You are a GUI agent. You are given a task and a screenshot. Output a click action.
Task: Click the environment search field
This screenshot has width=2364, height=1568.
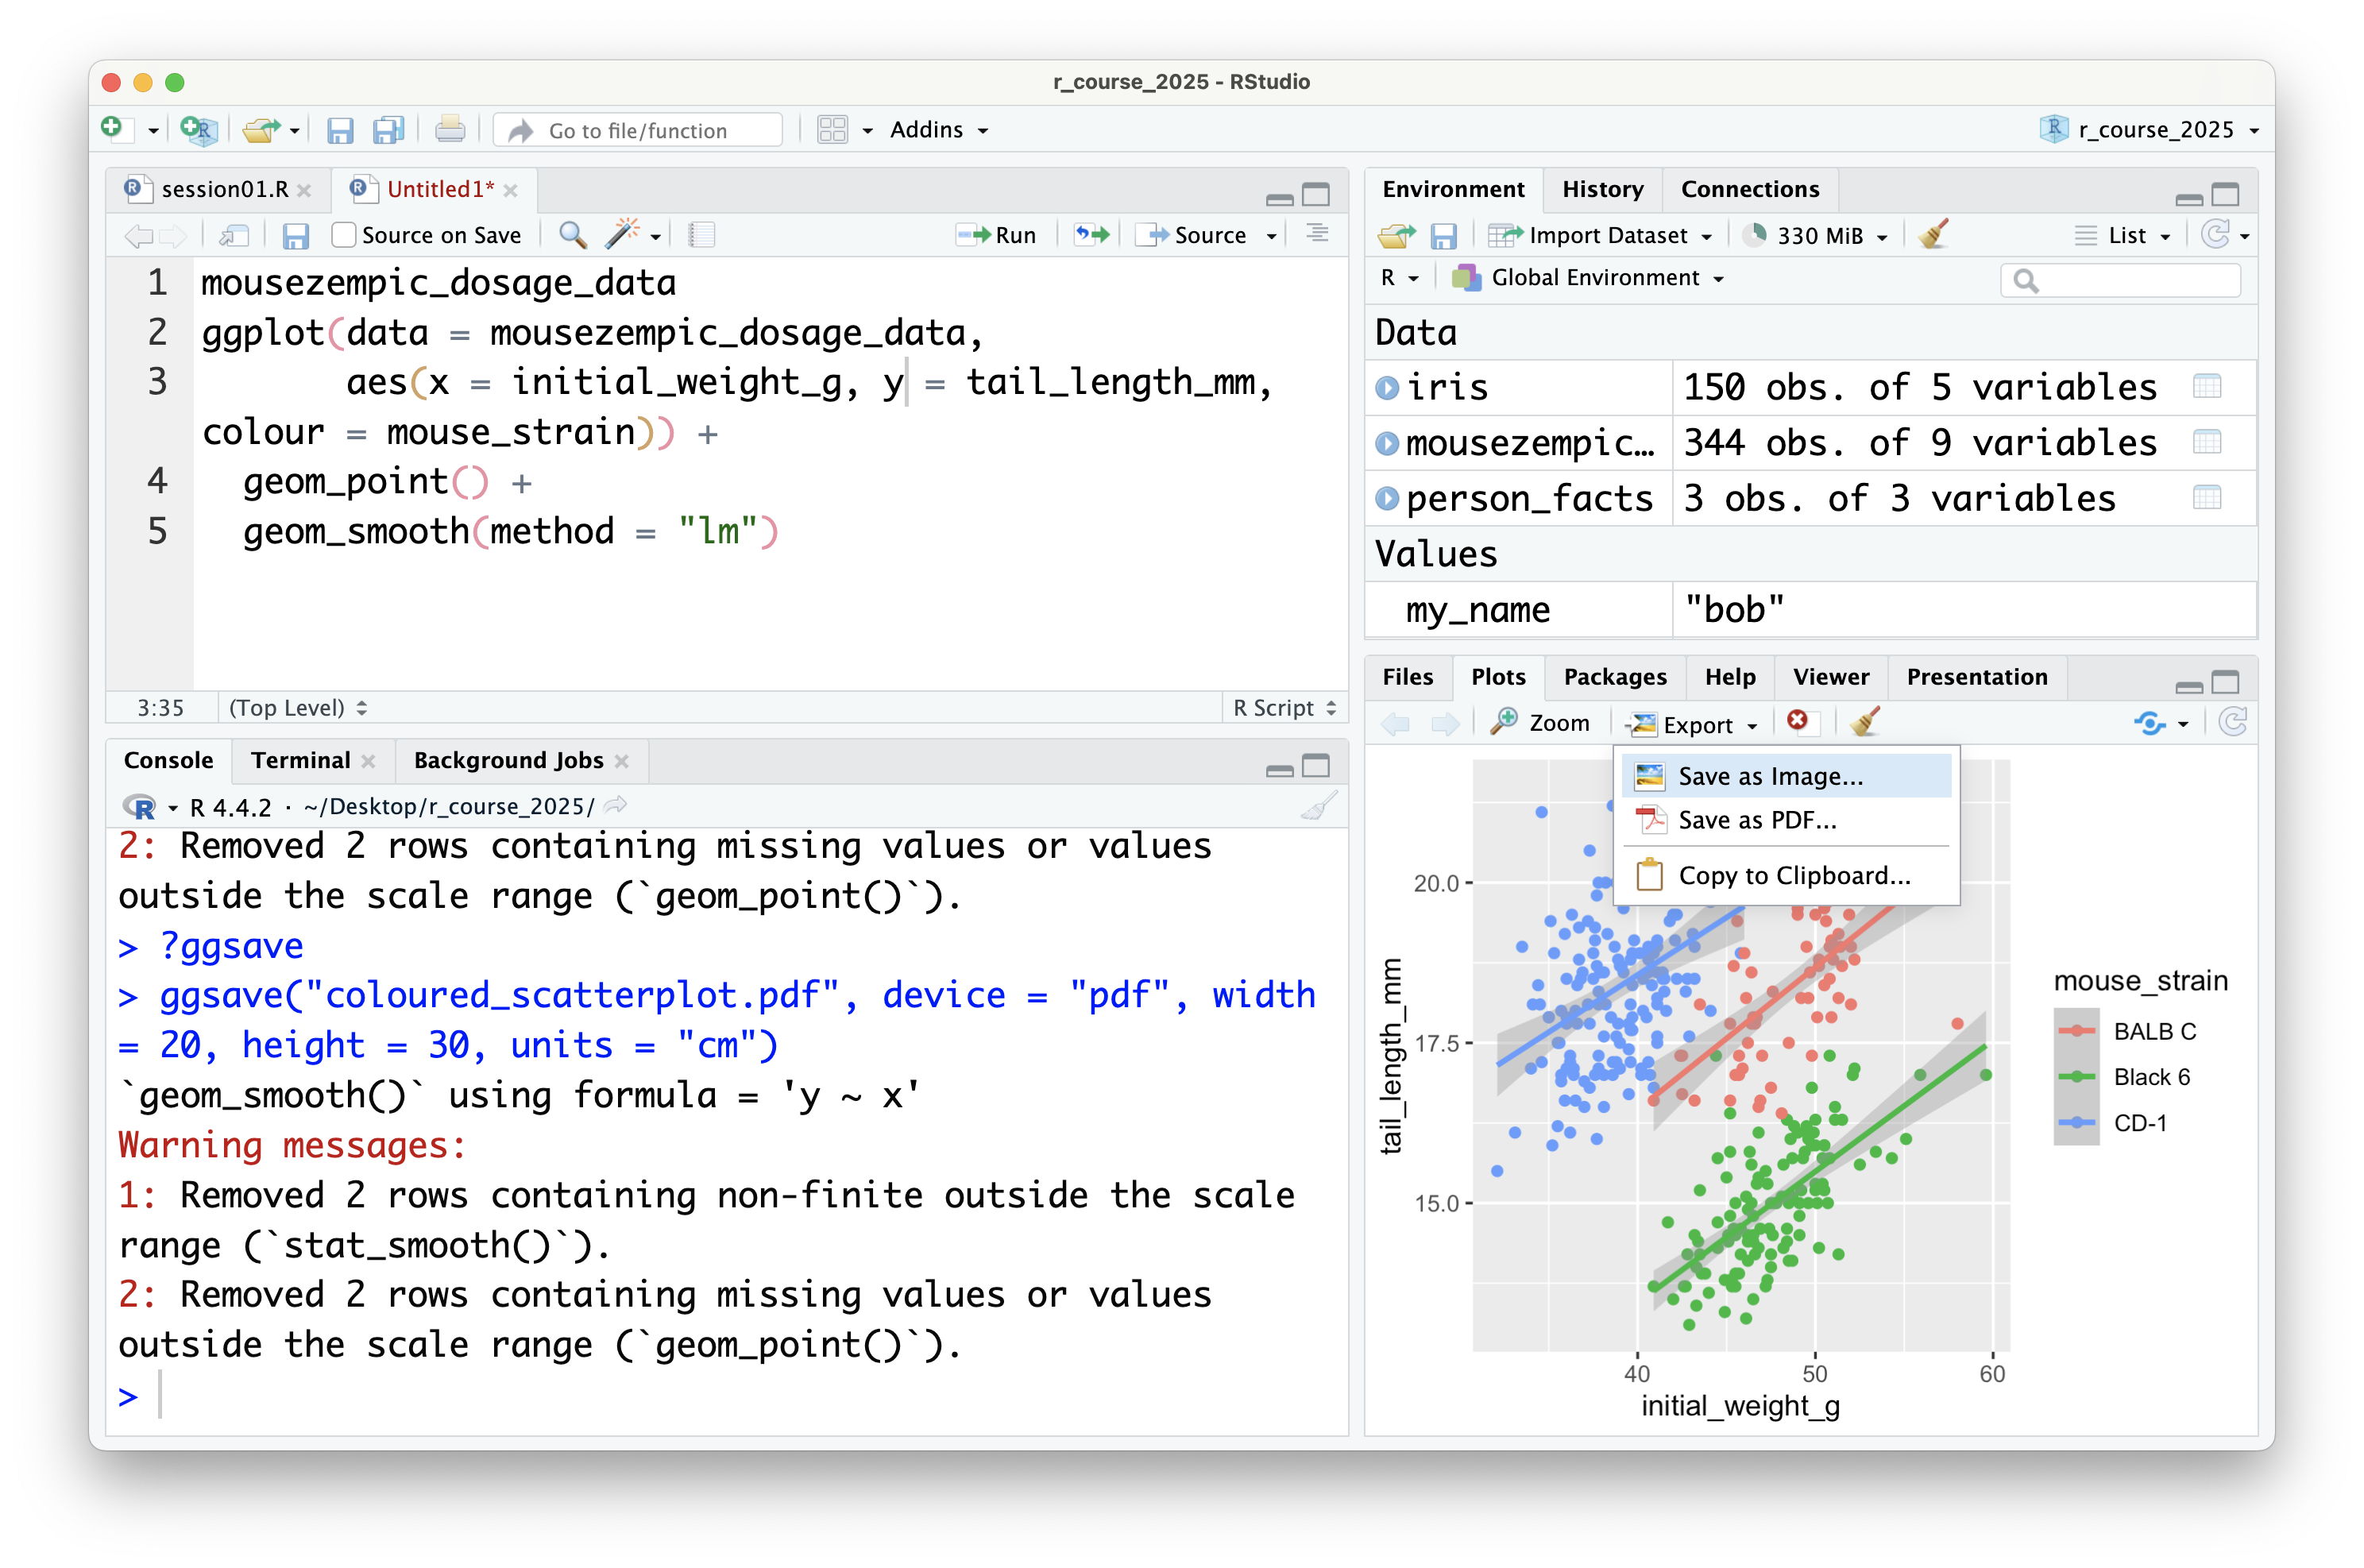coord(2120,280)
